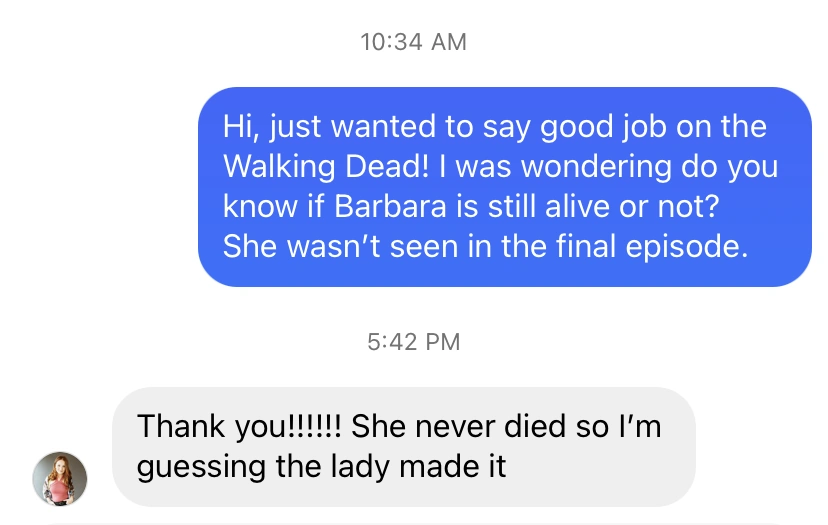Select the blue sent message bubble
This screenshot has width=828, height=525.
click(504, 187)
